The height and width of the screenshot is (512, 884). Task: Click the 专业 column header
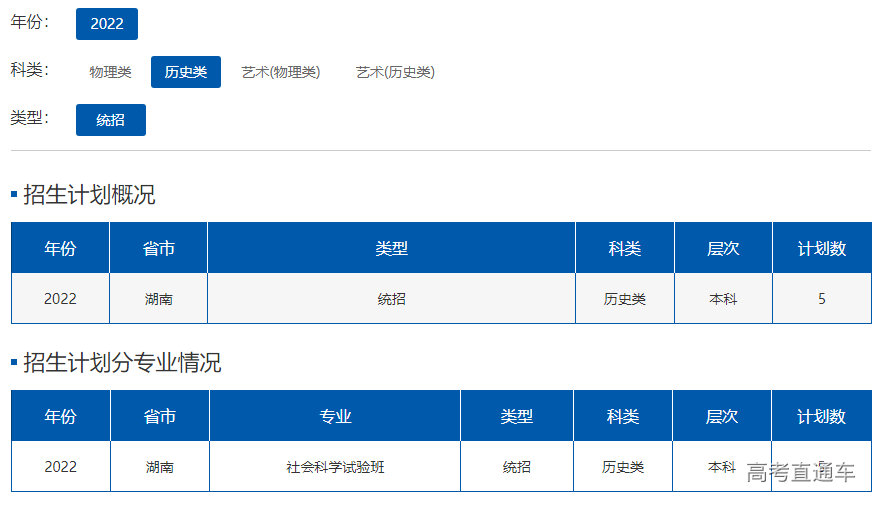click(335, 416)
